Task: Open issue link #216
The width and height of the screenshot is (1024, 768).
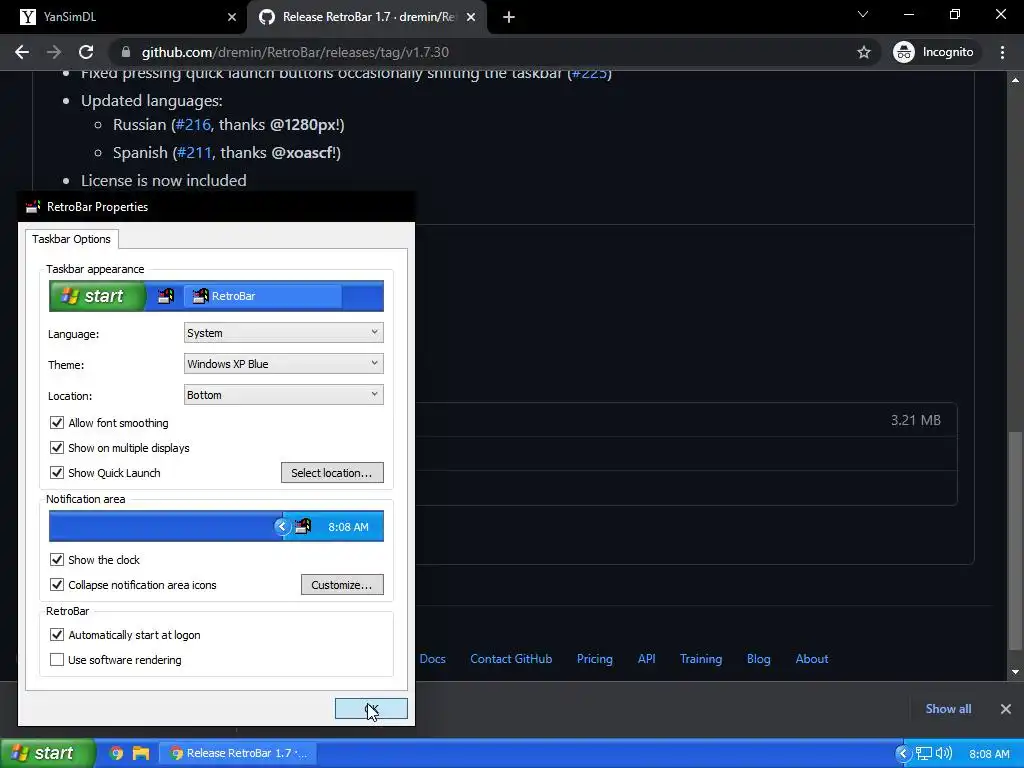Action: (x=193, y=125)
